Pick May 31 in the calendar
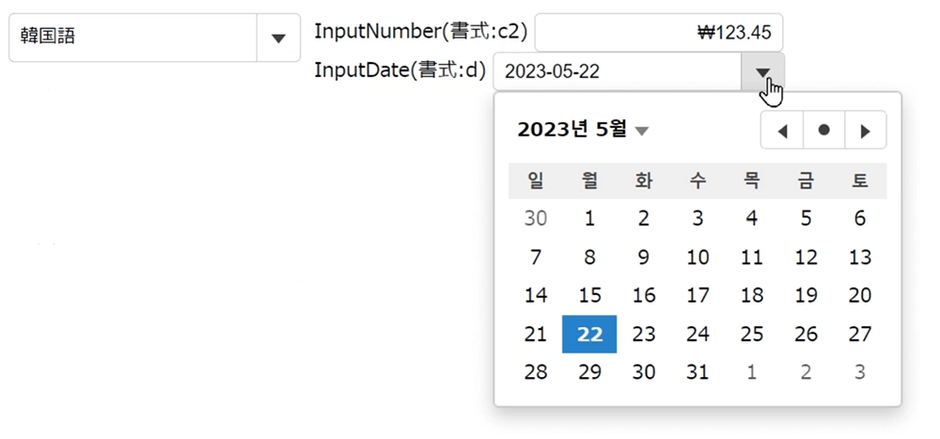The width and height of the screenshot is (940, 439). point(698,372)
